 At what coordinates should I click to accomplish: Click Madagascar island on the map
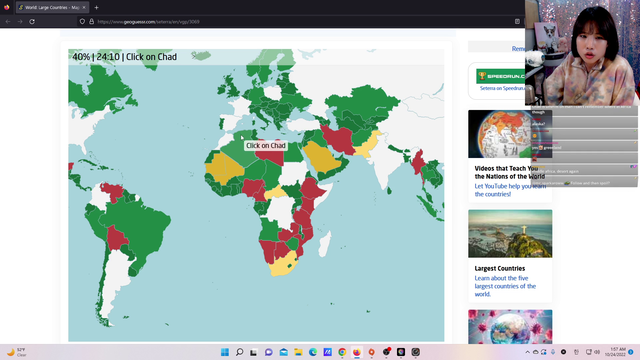[x=325, y=244]
